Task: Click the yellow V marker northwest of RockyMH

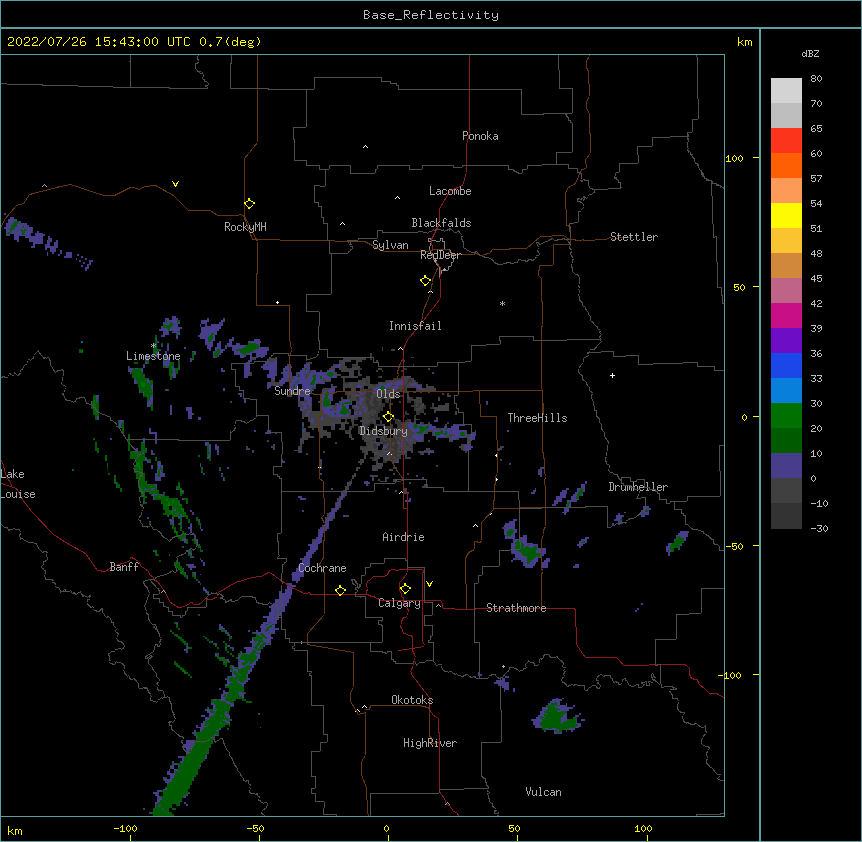Action: click(175, 184)
